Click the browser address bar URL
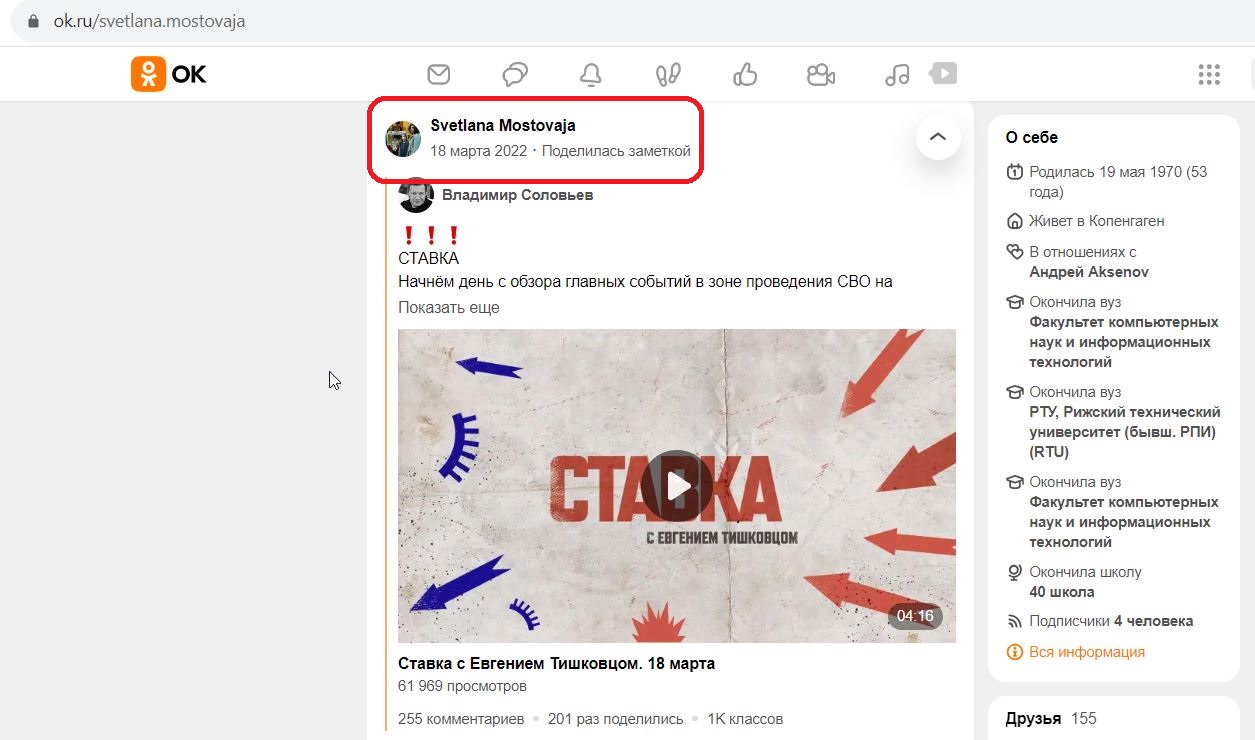This screenshot has height=740, width=1255. pos(149,21)
